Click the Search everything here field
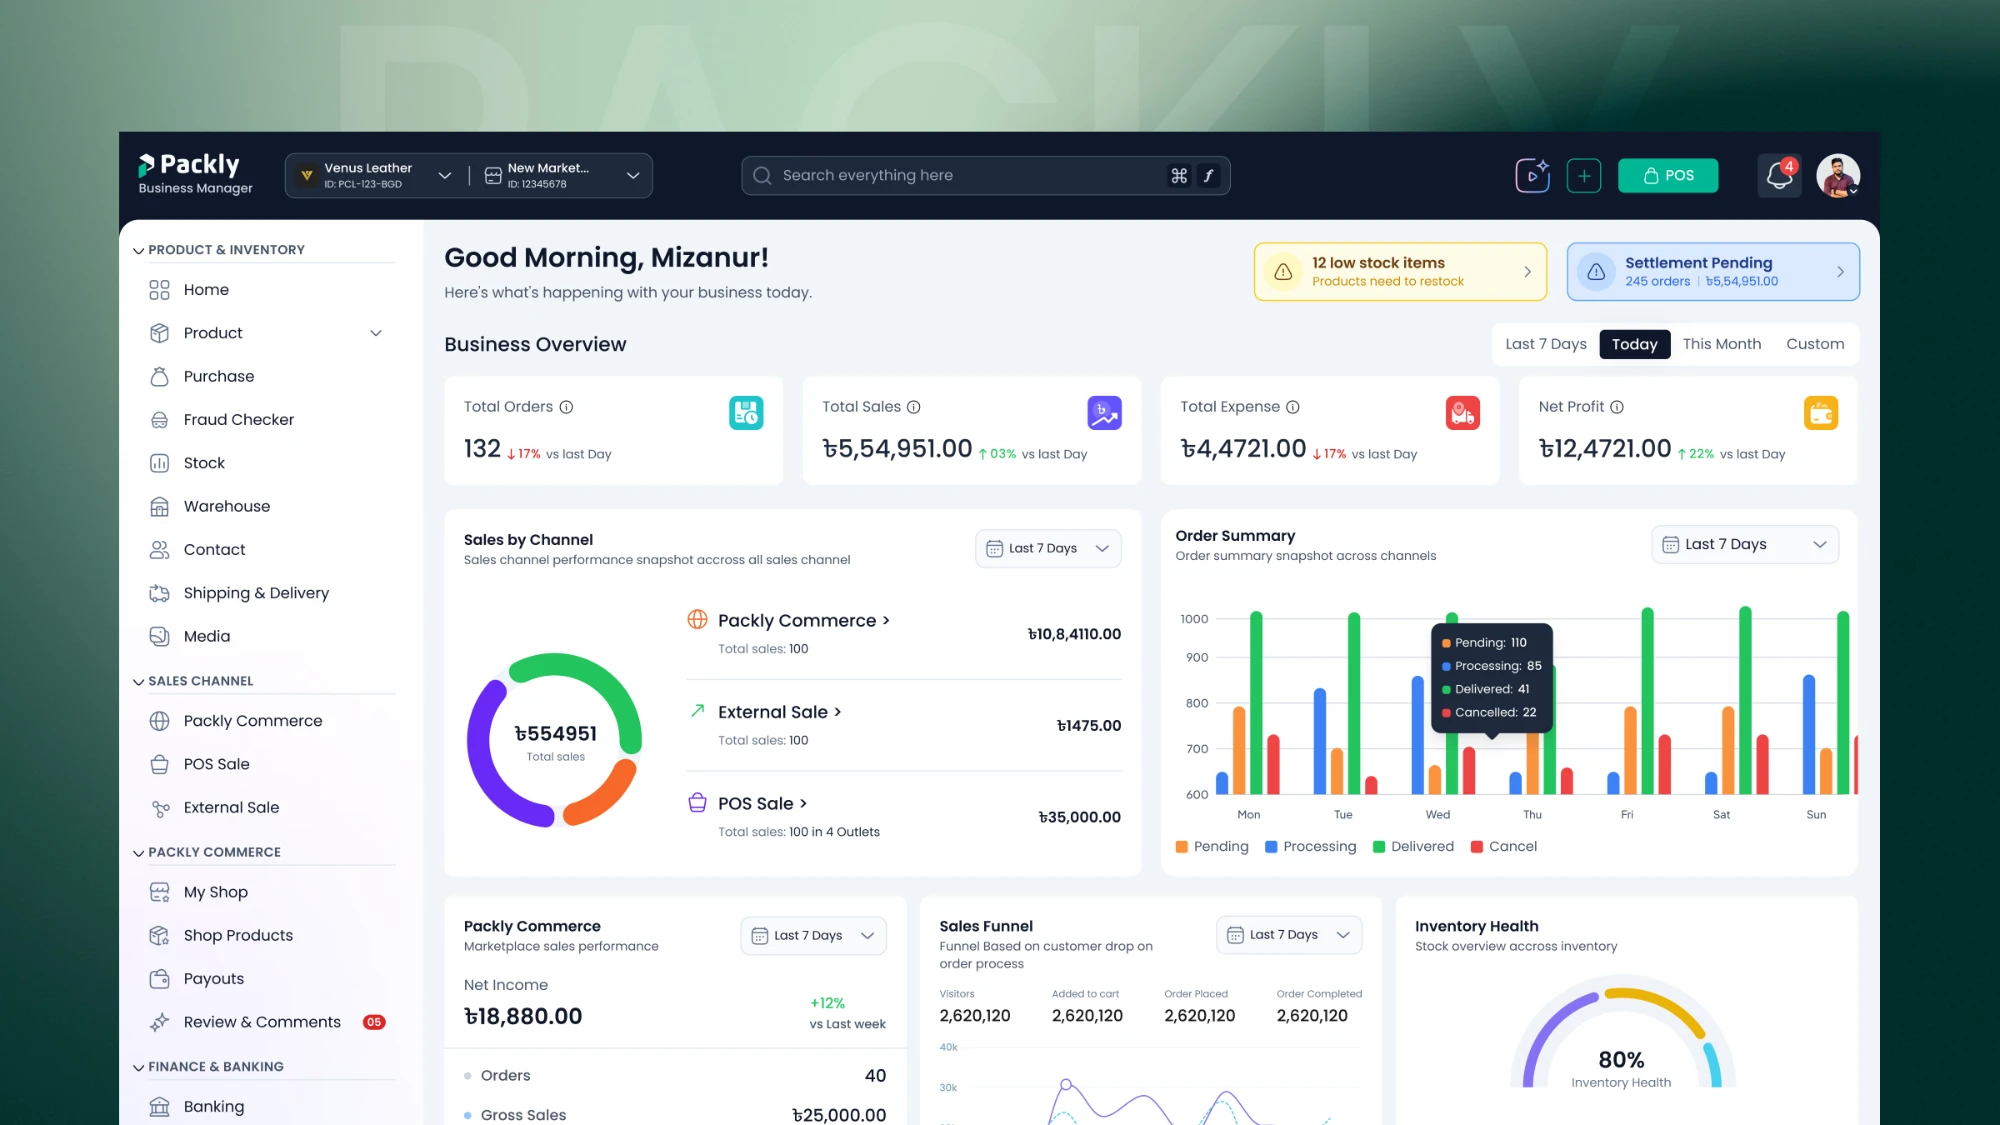Screen dimensions: 2000x1125 pos(985,175)
